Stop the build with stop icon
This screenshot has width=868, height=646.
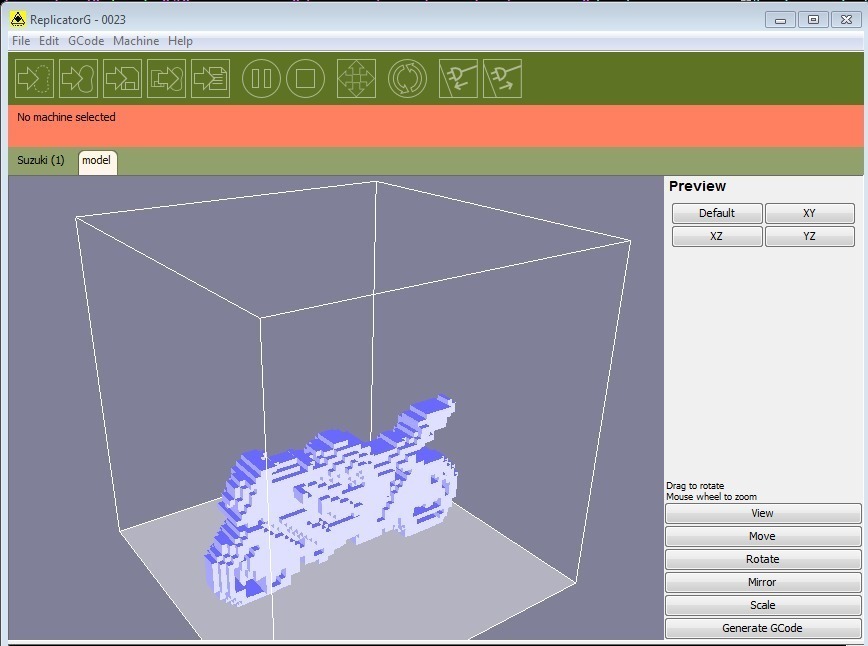tap(306, 79)
